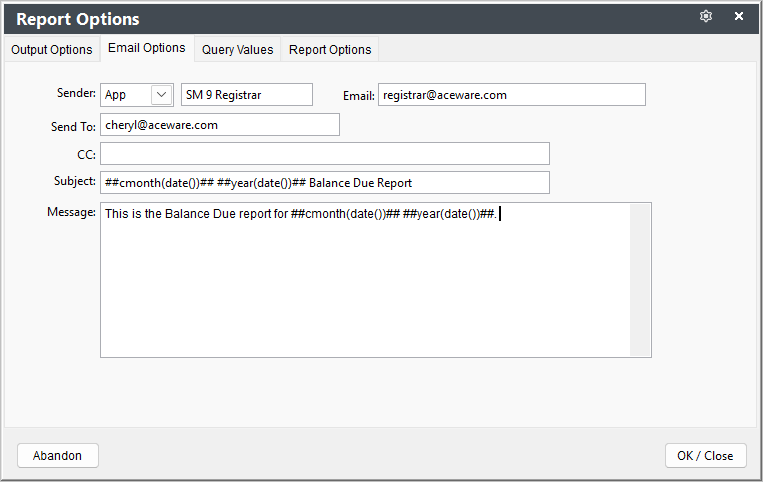Click the Sender combo box showing App
This screenshot has height=482, width=763.
coord(137,95)
